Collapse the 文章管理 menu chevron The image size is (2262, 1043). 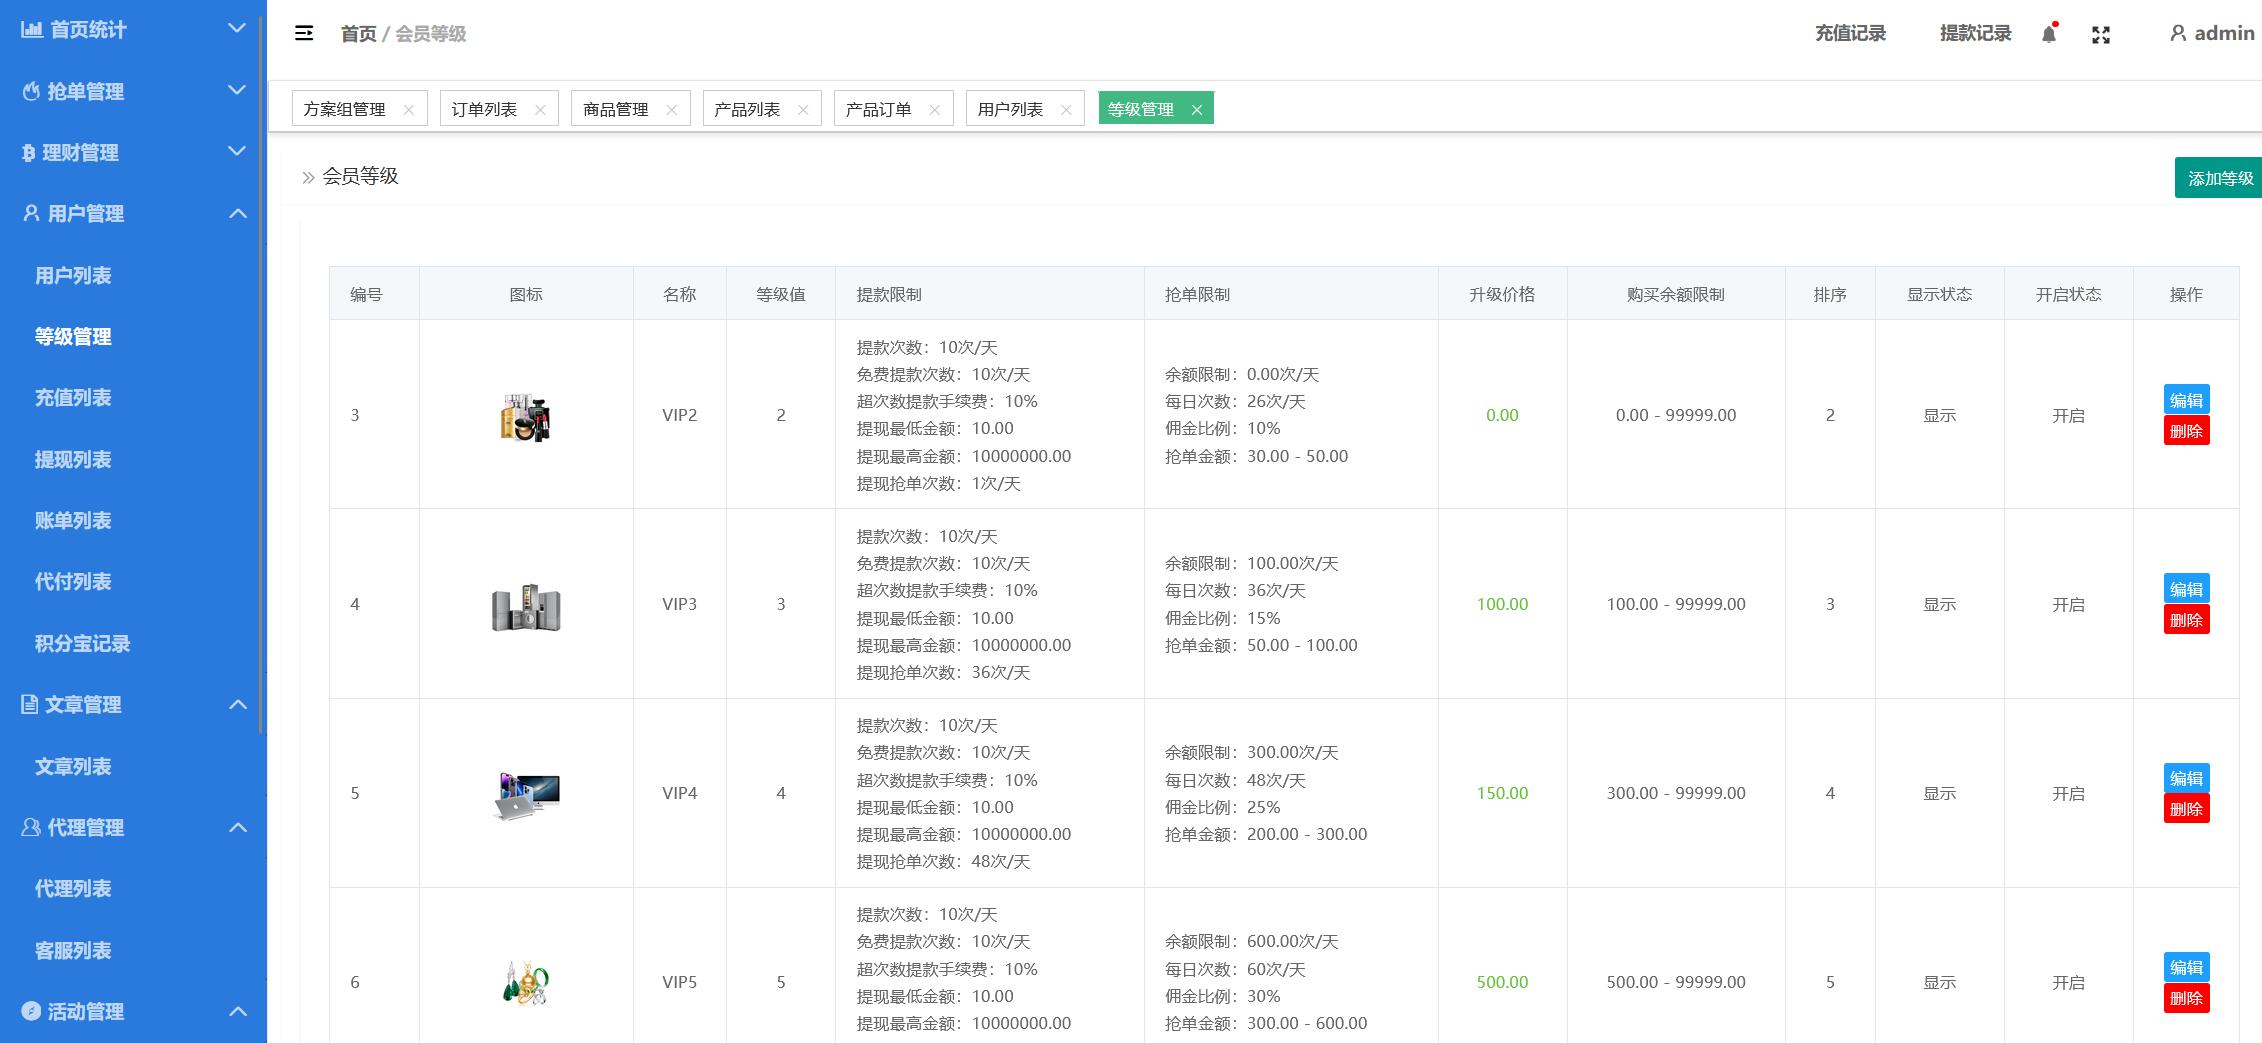(238, 704)
